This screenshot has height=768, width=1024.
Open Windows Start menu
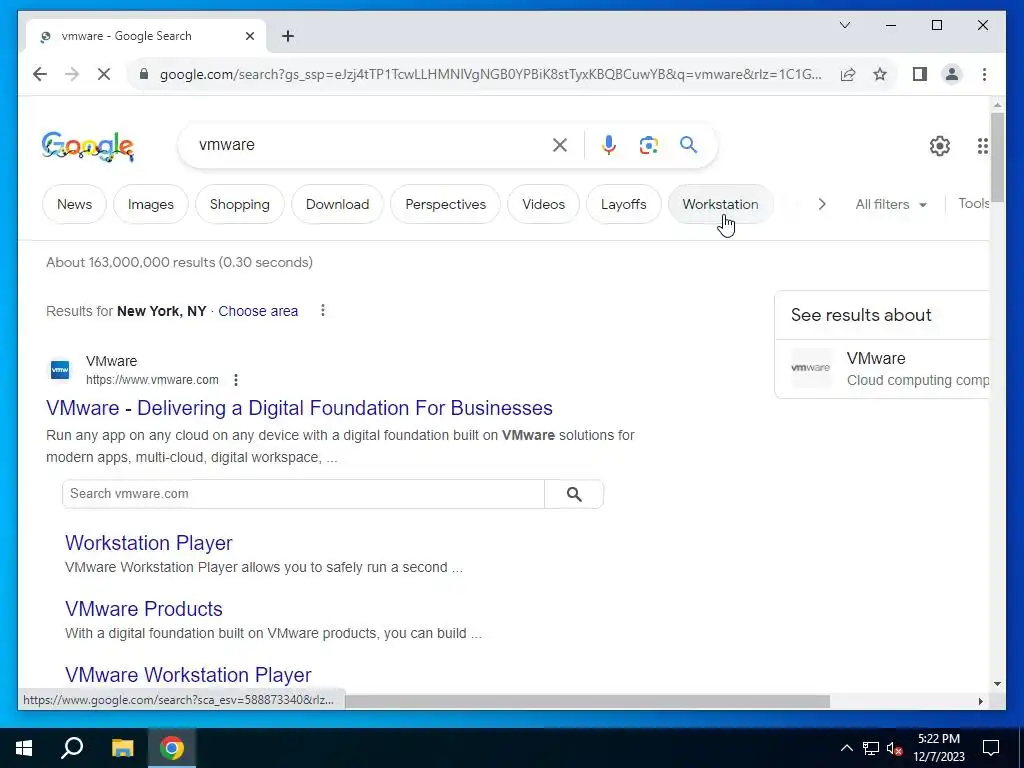tap(24, 748)
